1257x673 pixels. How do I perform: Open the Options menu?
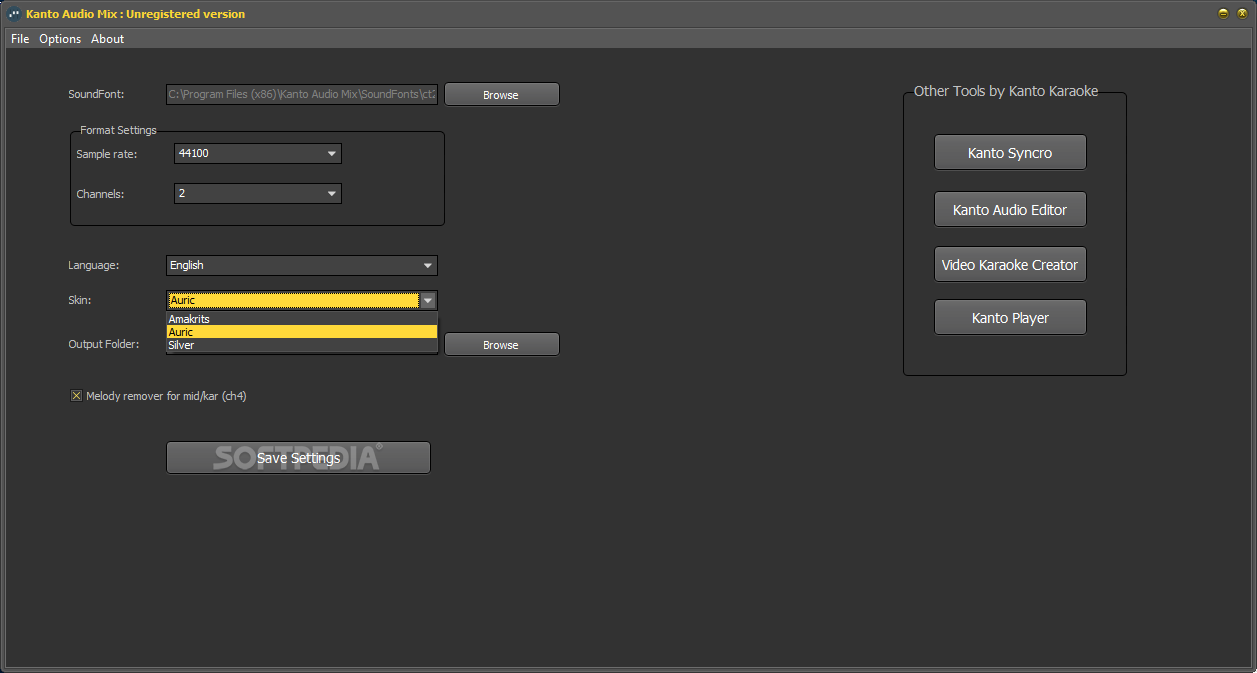[60, 39]
